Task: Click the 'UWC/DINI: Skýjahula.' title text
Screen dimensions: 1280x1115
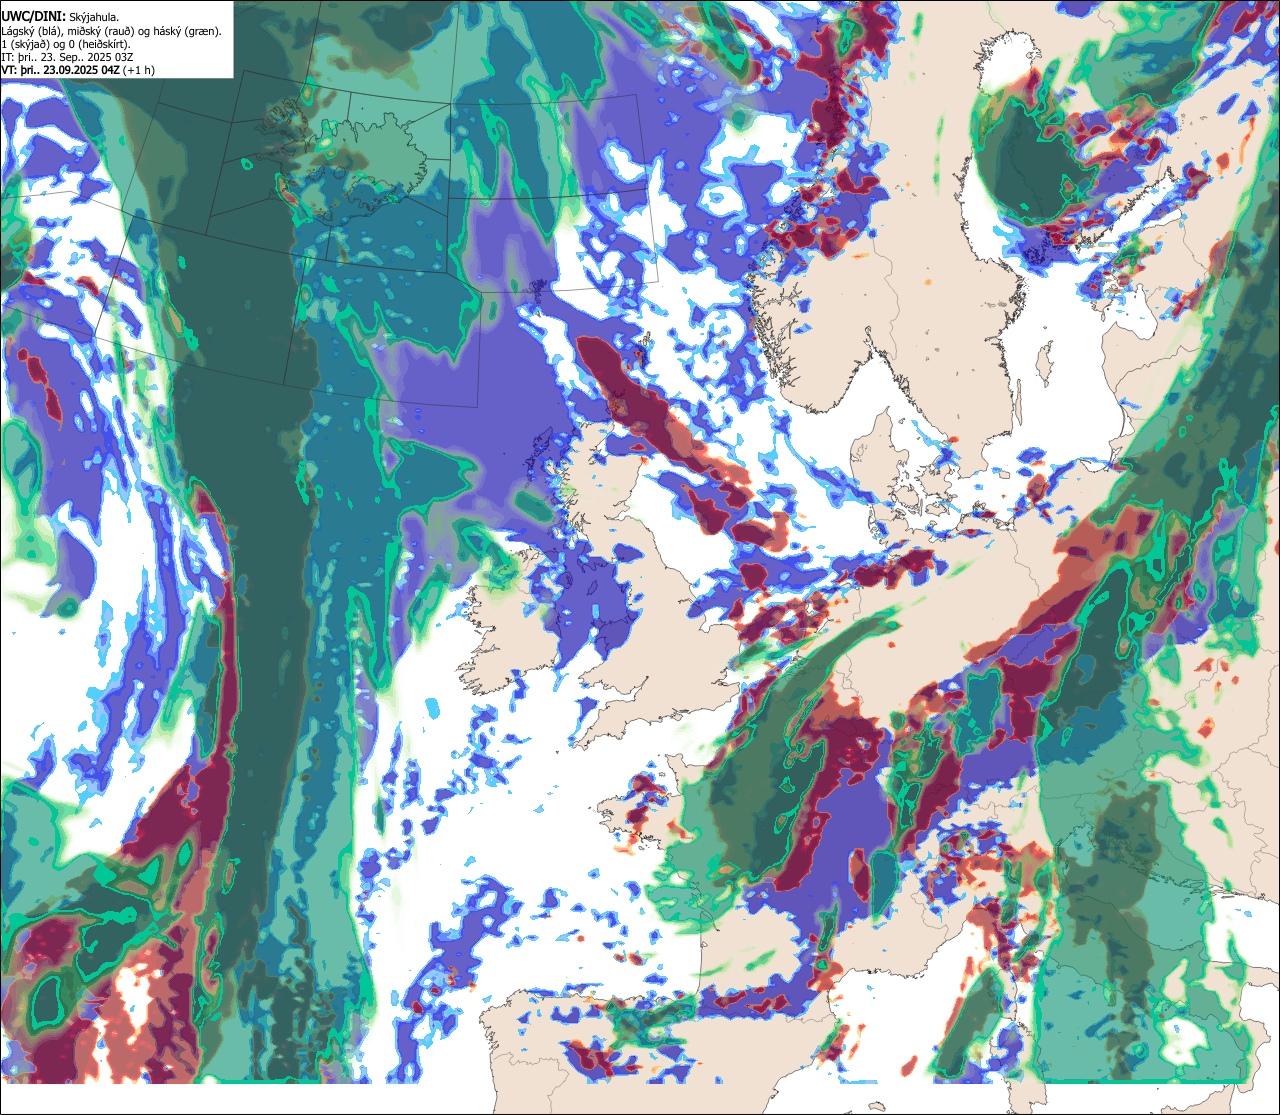Action: [60, 16]
